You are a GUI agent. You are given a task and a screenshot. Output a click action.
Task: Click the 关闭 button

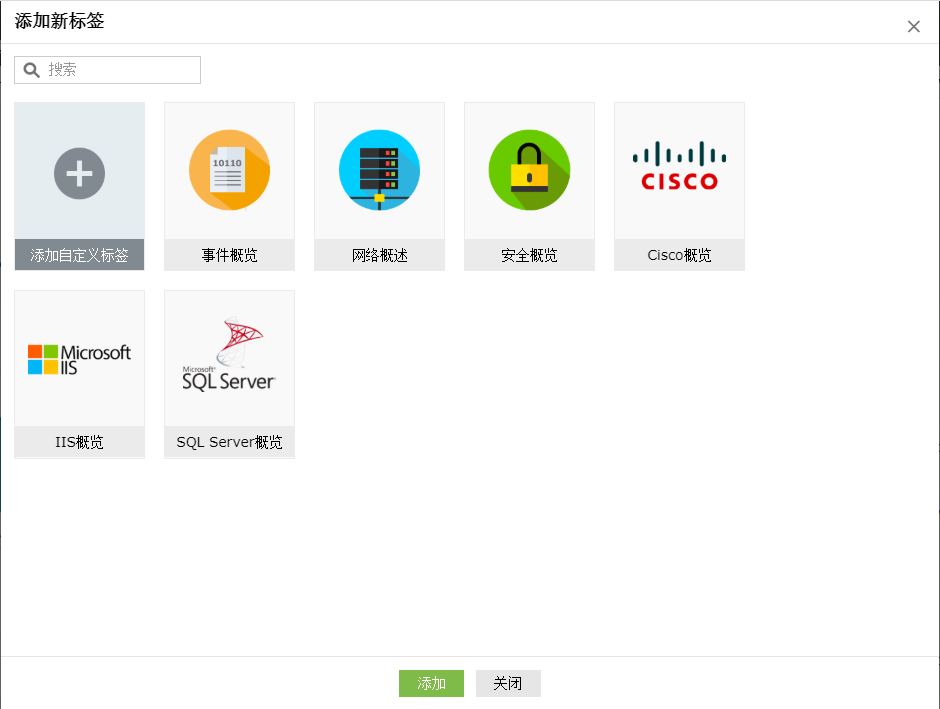point(508,683)
